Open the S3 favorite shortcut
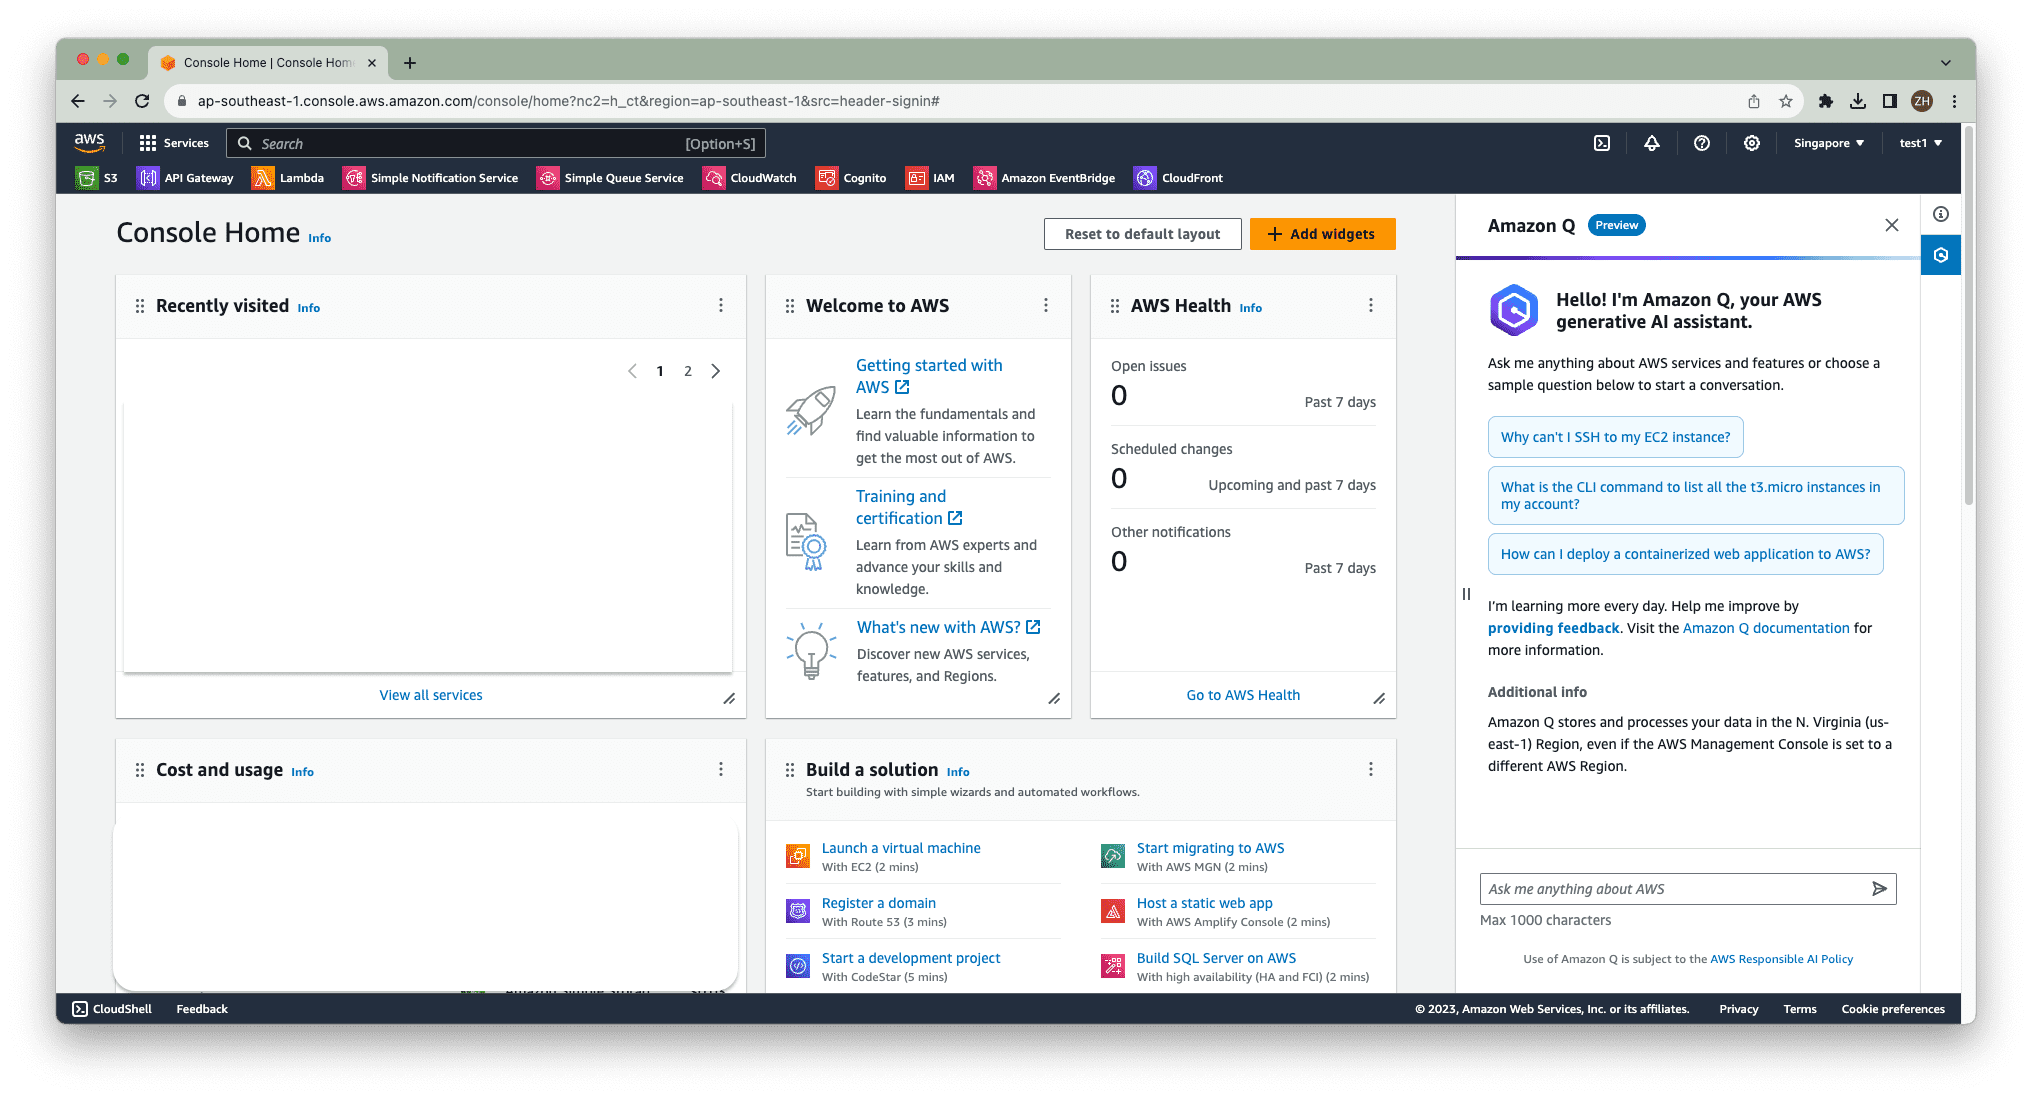Viewport: 2032px width, 1098px height. (x=97, y=178)
